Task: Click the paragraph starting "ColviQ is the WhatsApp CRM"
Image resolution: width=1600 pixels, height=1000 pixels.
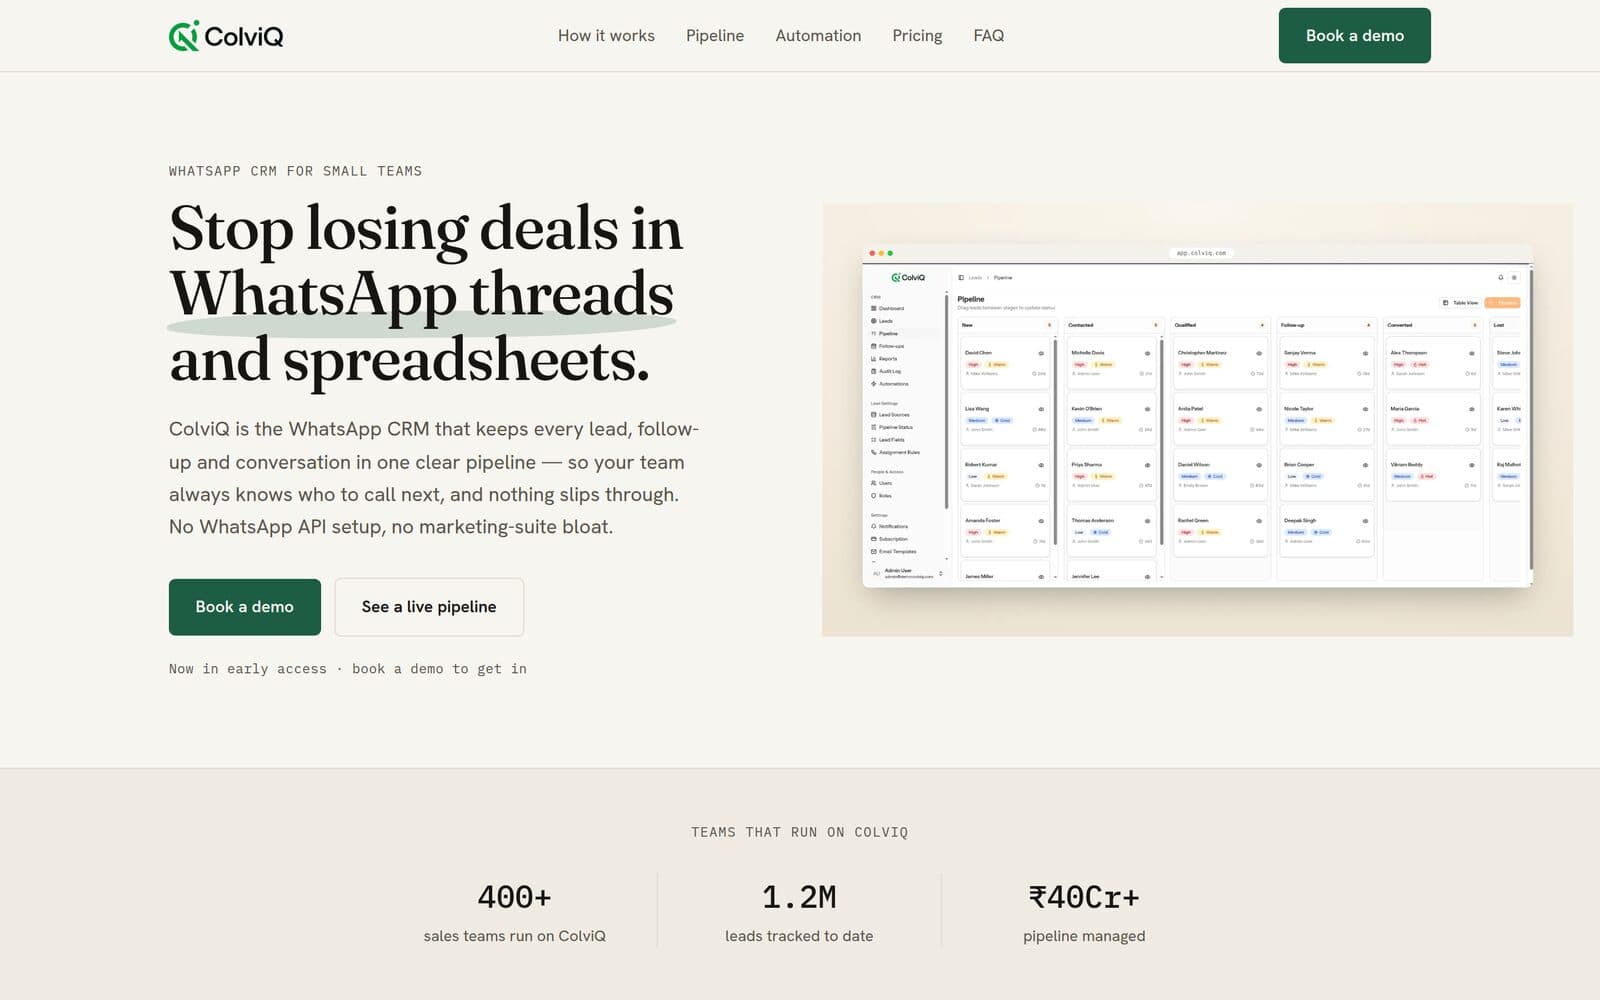Action: pos(434,478)
